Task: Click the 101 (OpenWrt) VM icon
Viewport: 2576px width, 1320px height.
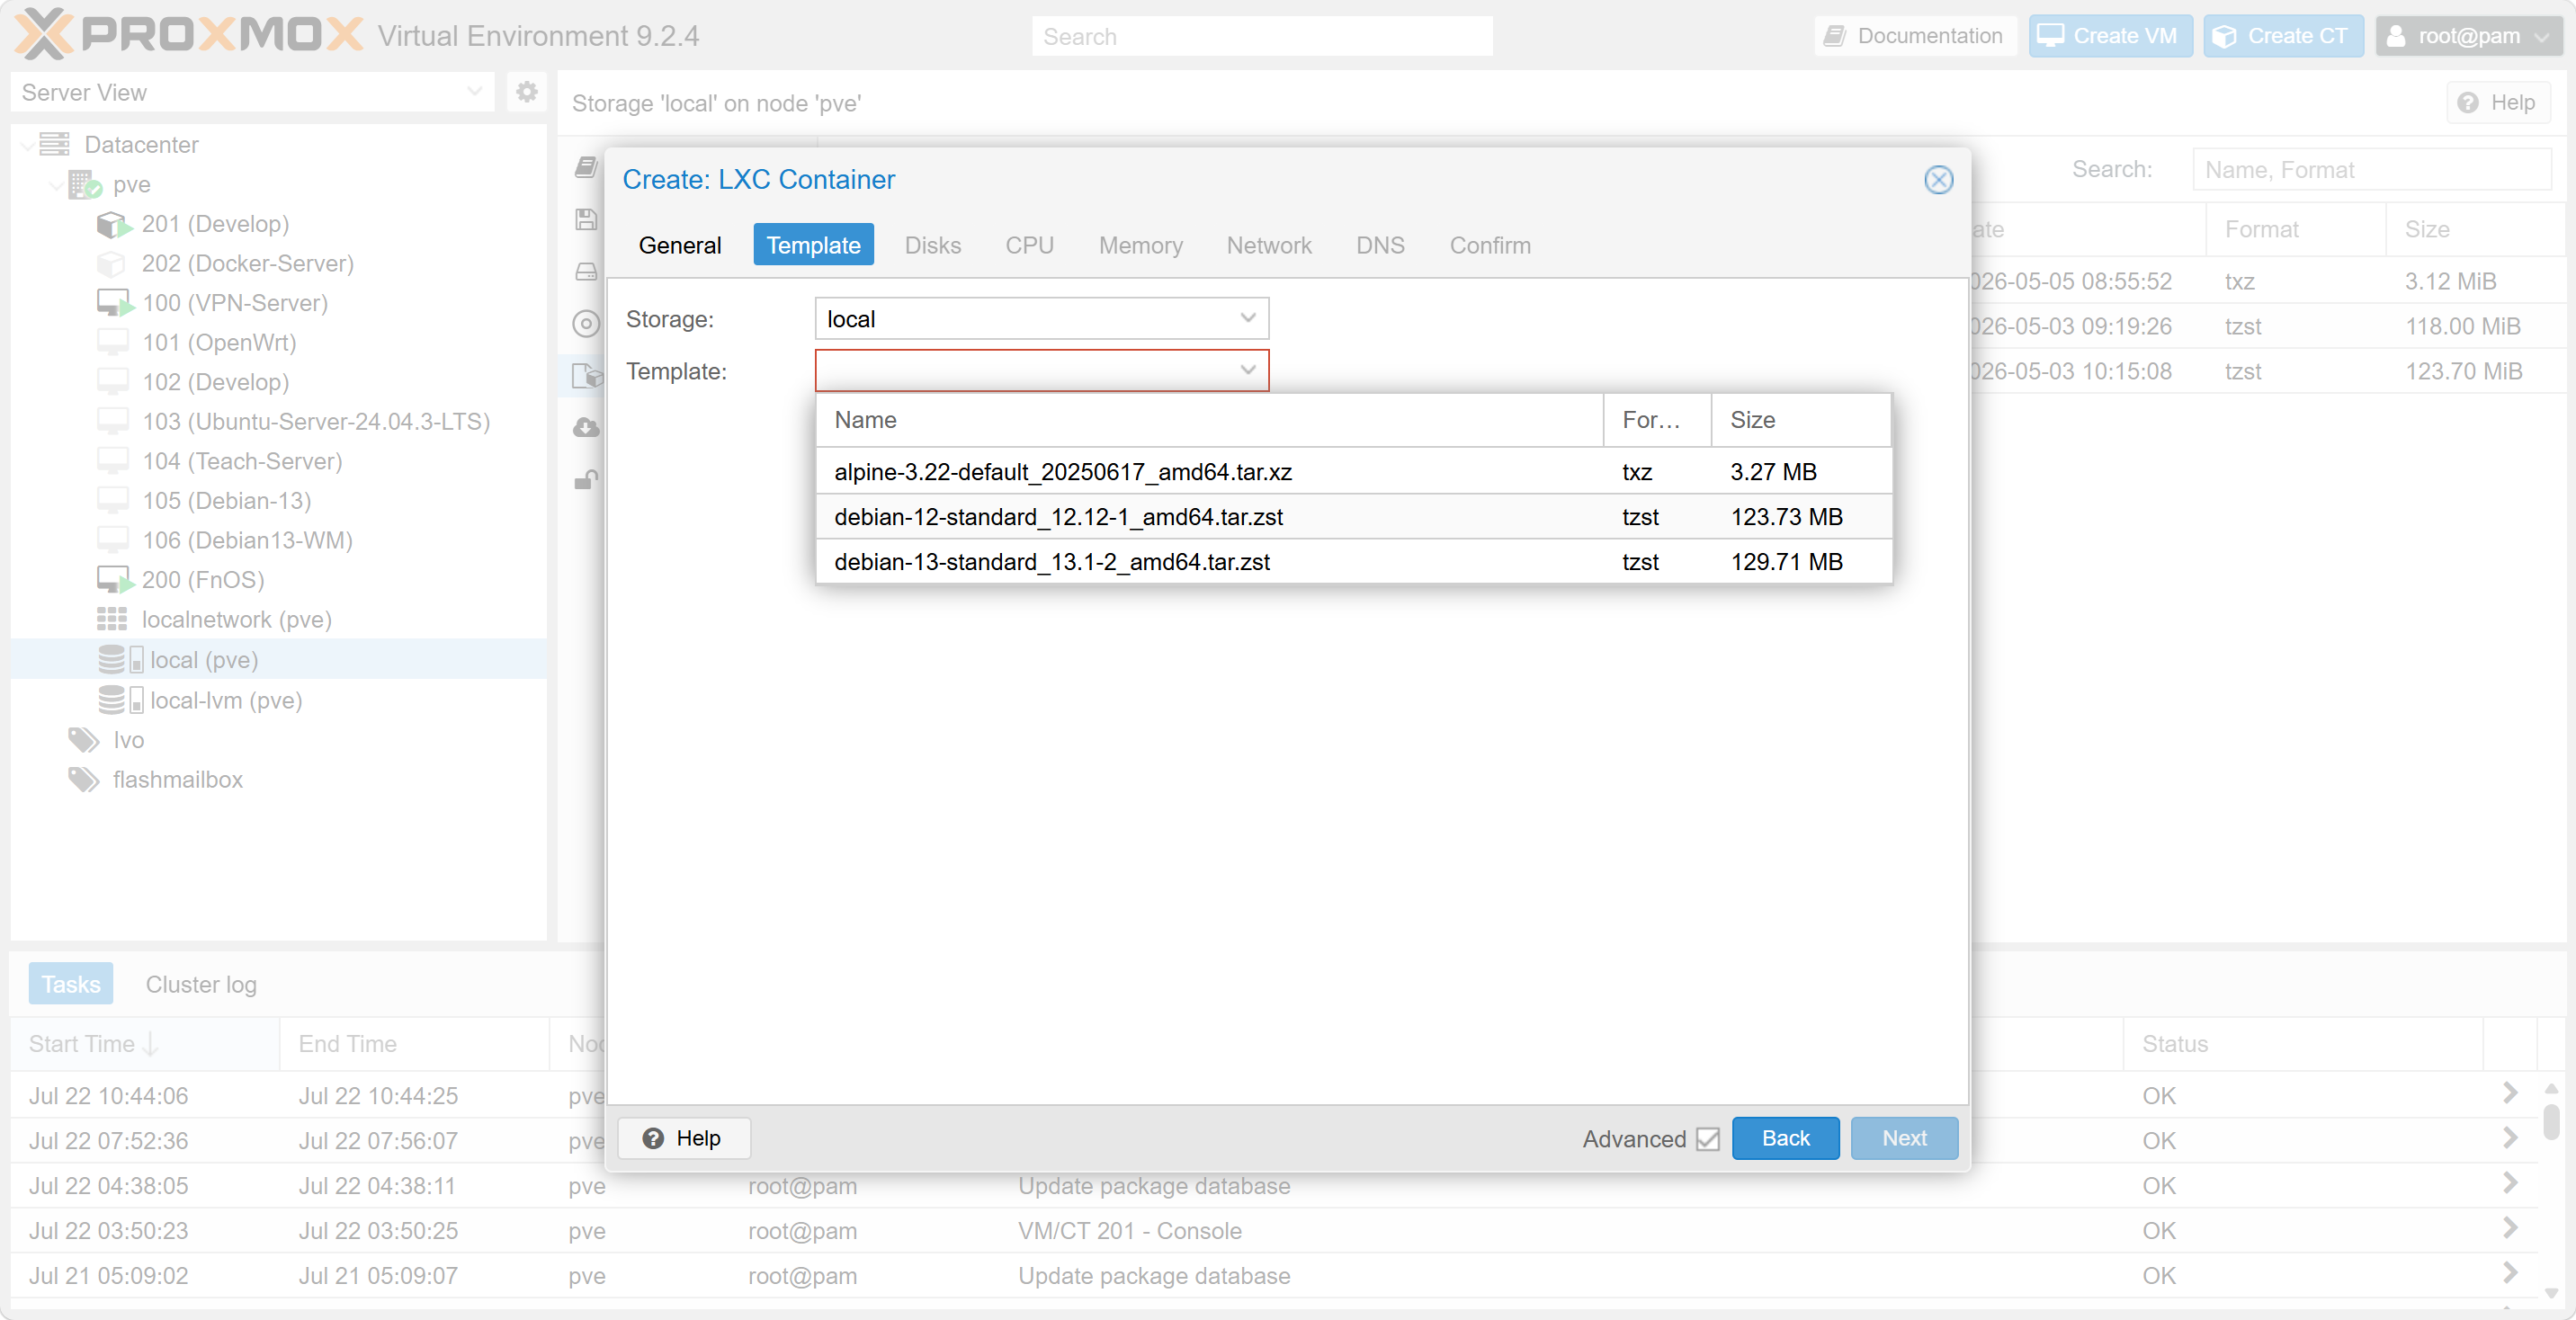Action: (x=112, y=342)
